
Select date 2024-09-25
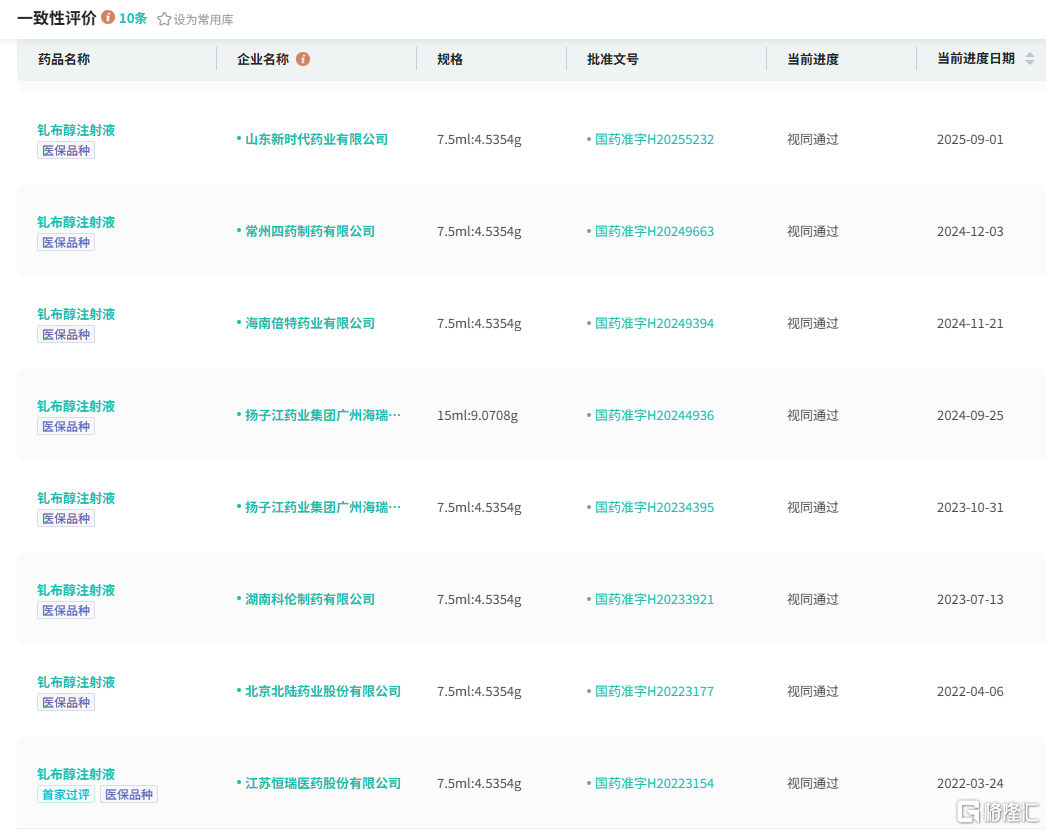[x=970, y=416]
